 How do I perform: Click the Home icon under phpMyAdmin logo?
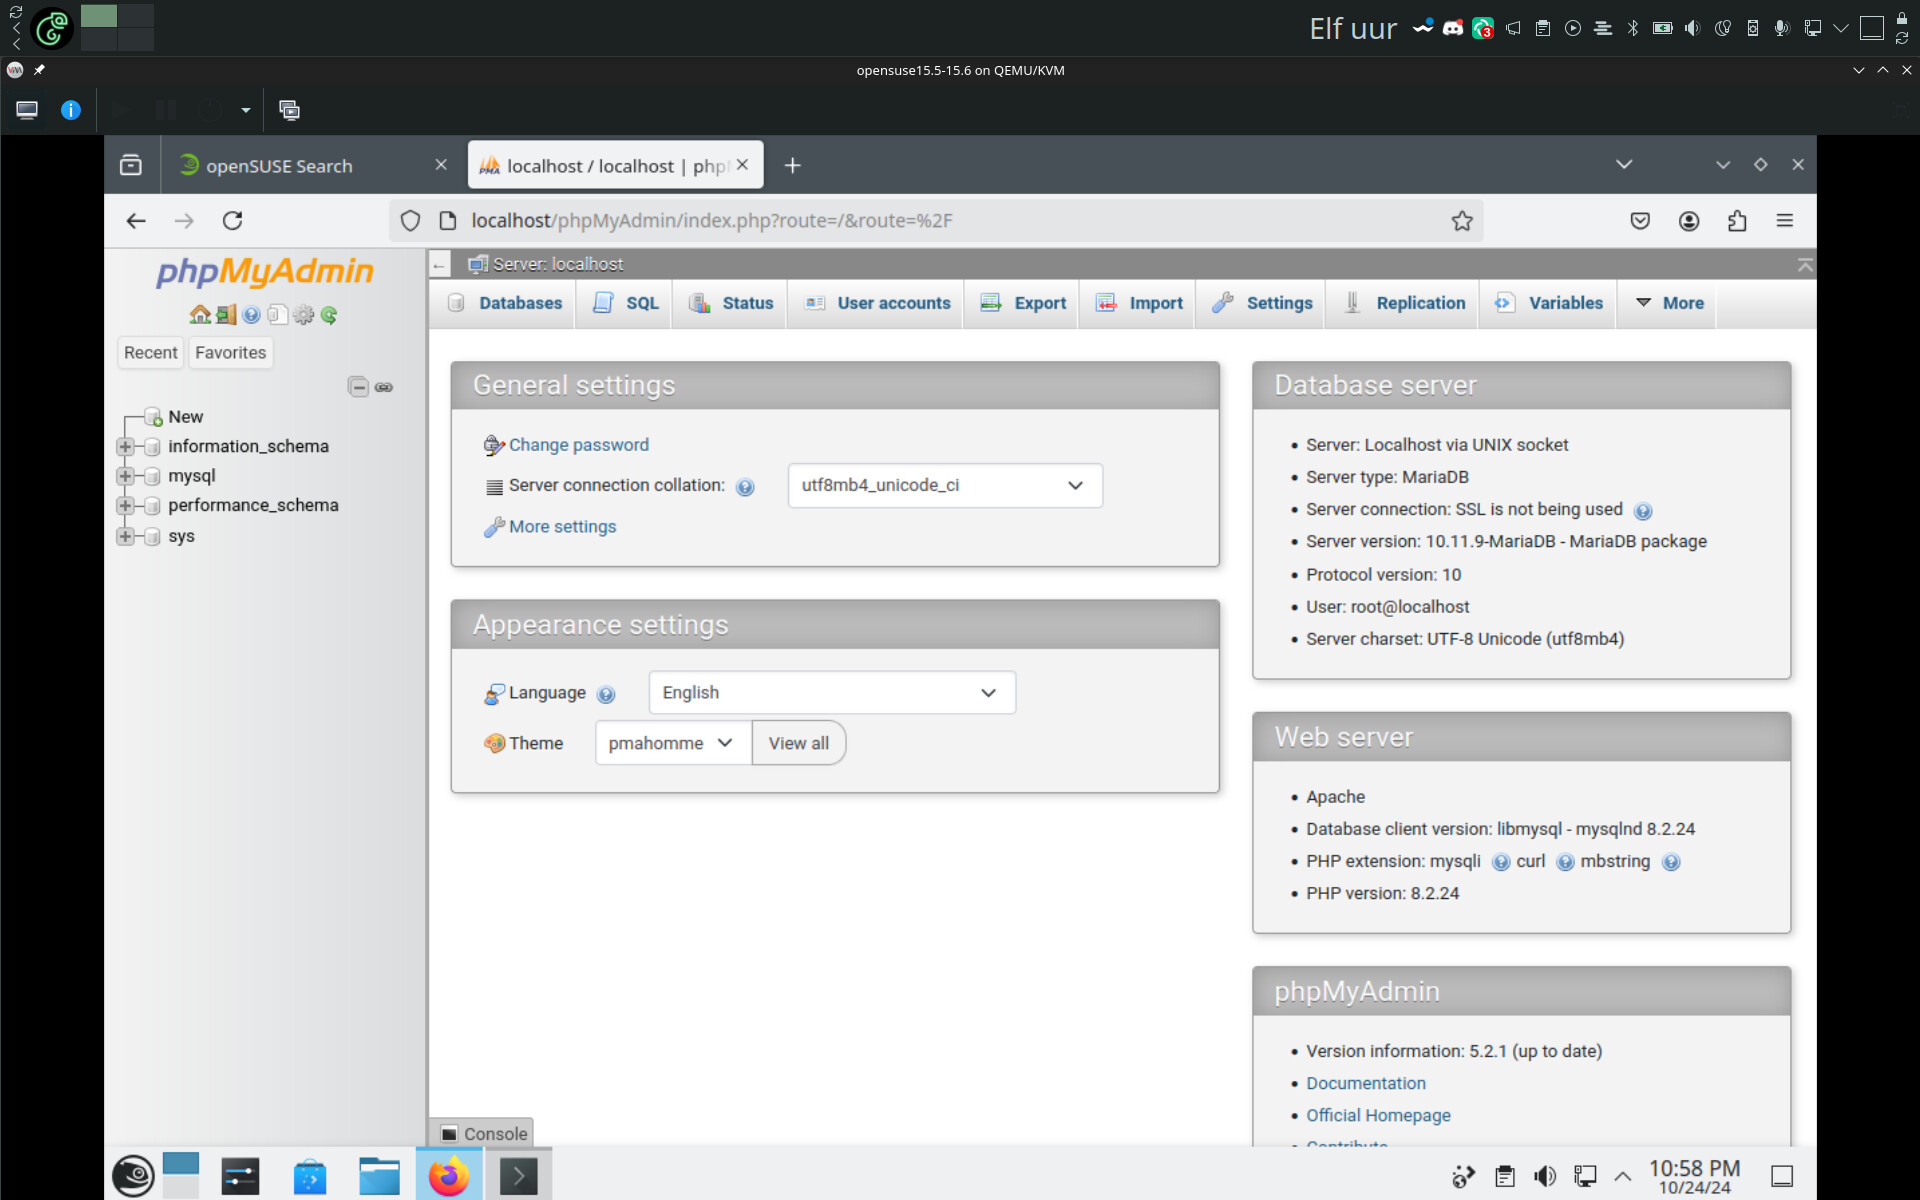(200, 315)
